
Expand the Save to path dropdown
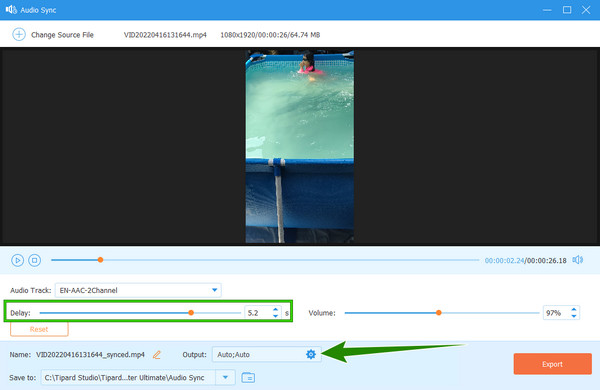click(x=225, y=378)
